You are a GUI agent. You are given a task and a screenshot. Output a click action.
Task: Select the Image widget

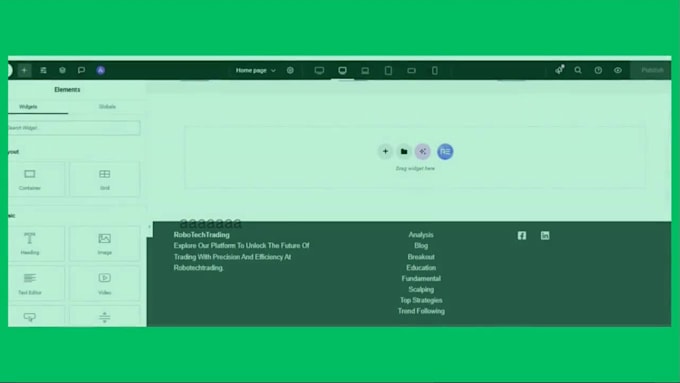pos(105,243)
